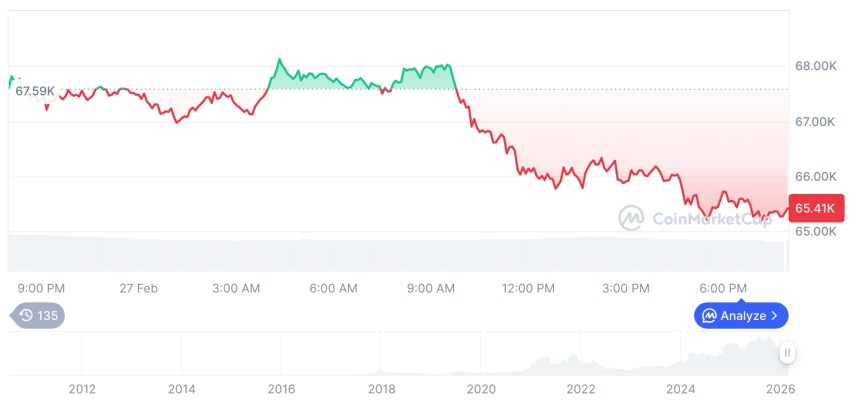Click the Analyze button's chart icon

pos(709,316)
